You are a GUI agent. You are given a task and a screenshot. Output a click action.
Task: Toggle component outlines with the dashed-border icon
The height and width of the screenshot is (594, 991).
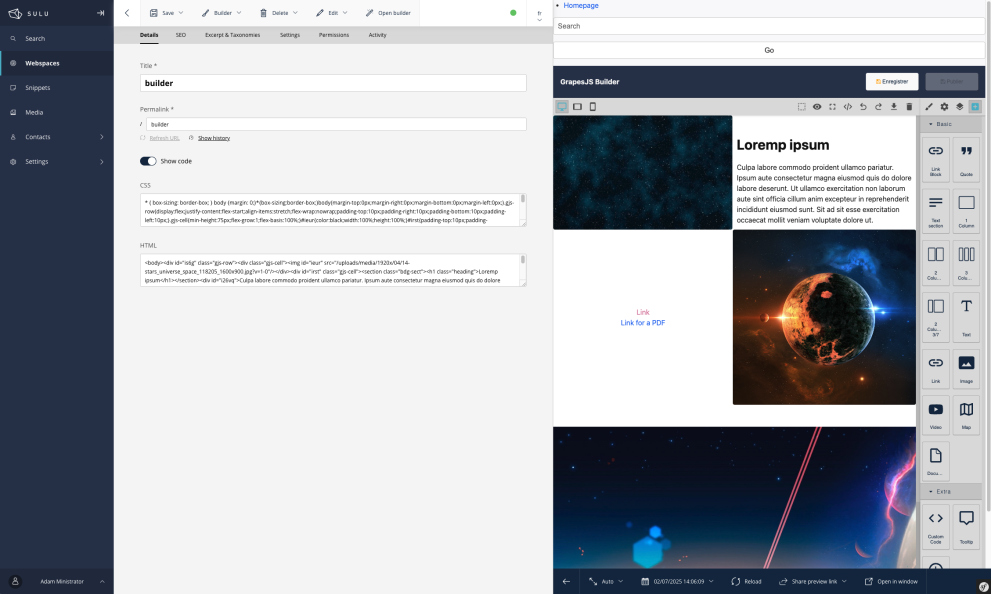click(802, 106)
